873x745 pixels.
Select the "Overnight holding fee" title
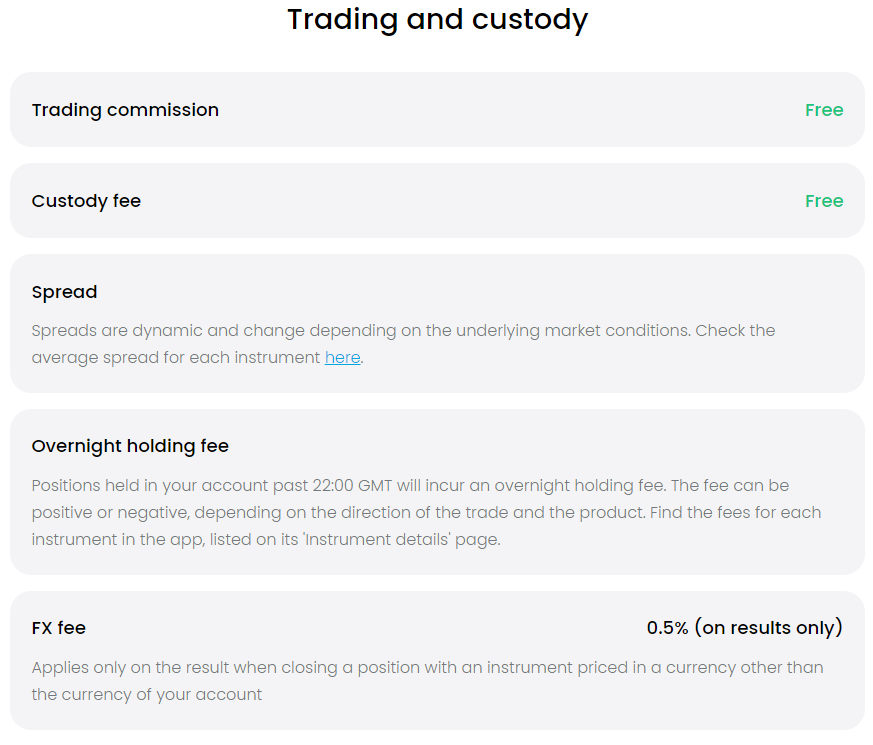click(x=130, y=446)
